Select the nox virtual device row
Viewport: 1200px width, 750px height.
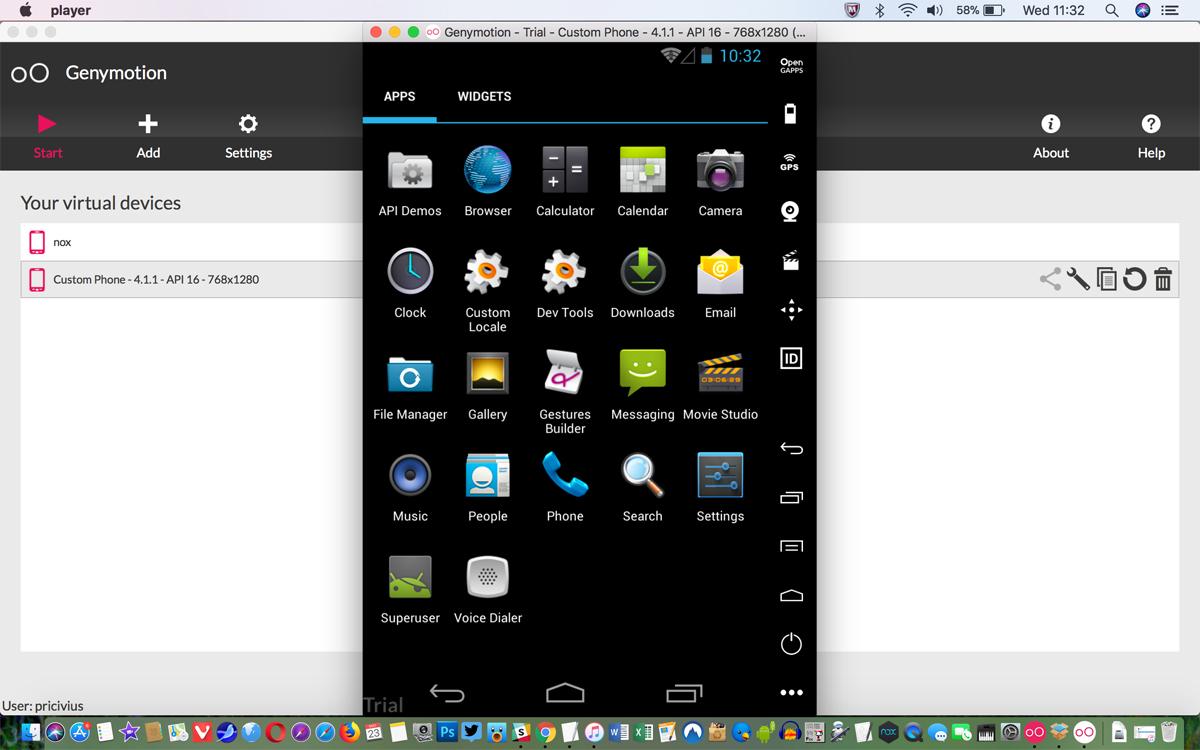click(x=190, y=242)
